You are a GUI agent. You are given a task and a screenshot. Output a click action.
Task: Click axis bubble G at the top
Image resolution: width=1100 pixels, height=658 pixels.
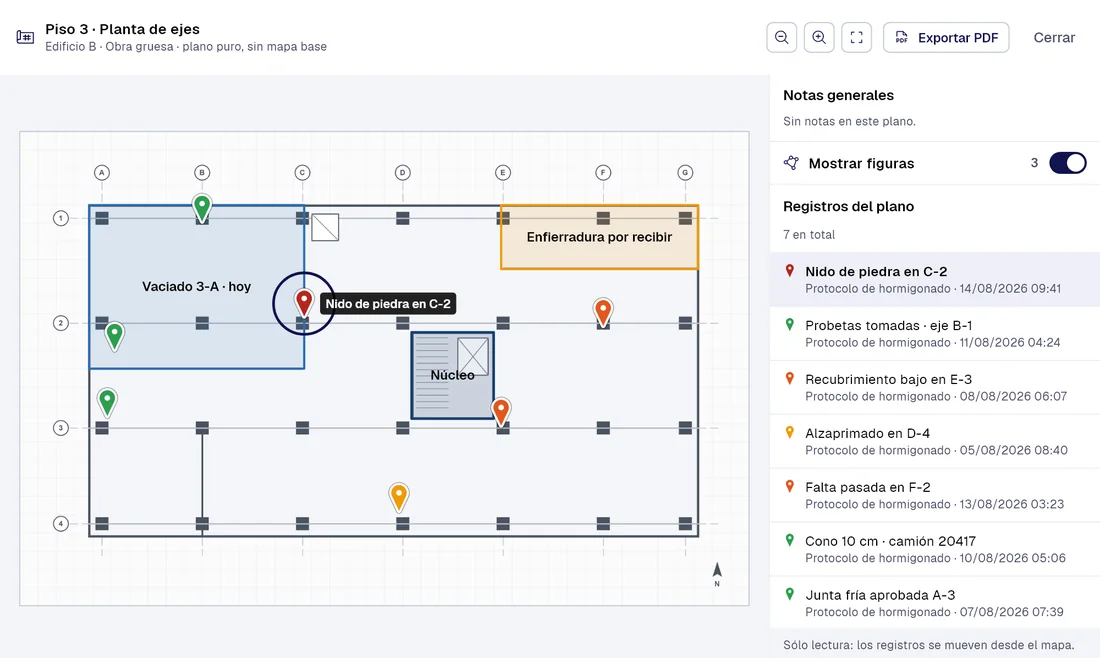tap(685, 173)
